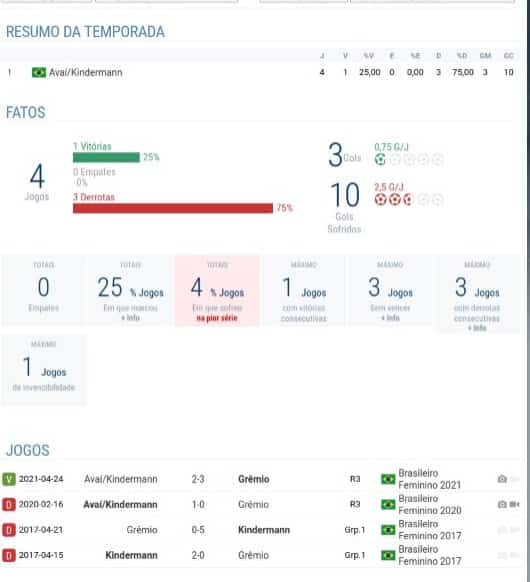This screenshot has width=530, height=582.
Task: Open the 2-0 score of the 2017-04-15 match
Action: pos(198,555)
